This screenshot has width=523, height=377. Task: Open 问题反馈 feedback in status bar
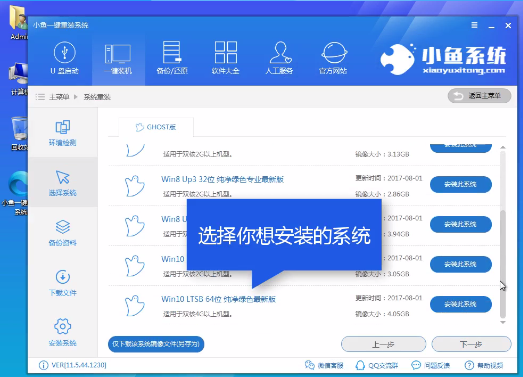pos(431,365)
